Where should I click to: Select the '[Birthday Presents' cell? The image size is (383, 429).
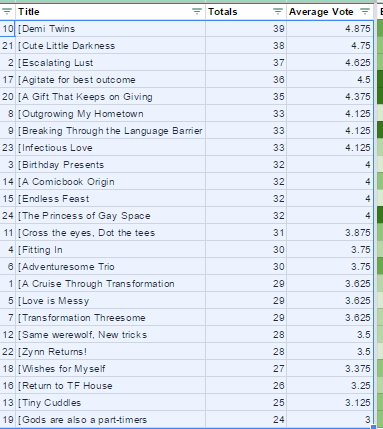point(111,165)
